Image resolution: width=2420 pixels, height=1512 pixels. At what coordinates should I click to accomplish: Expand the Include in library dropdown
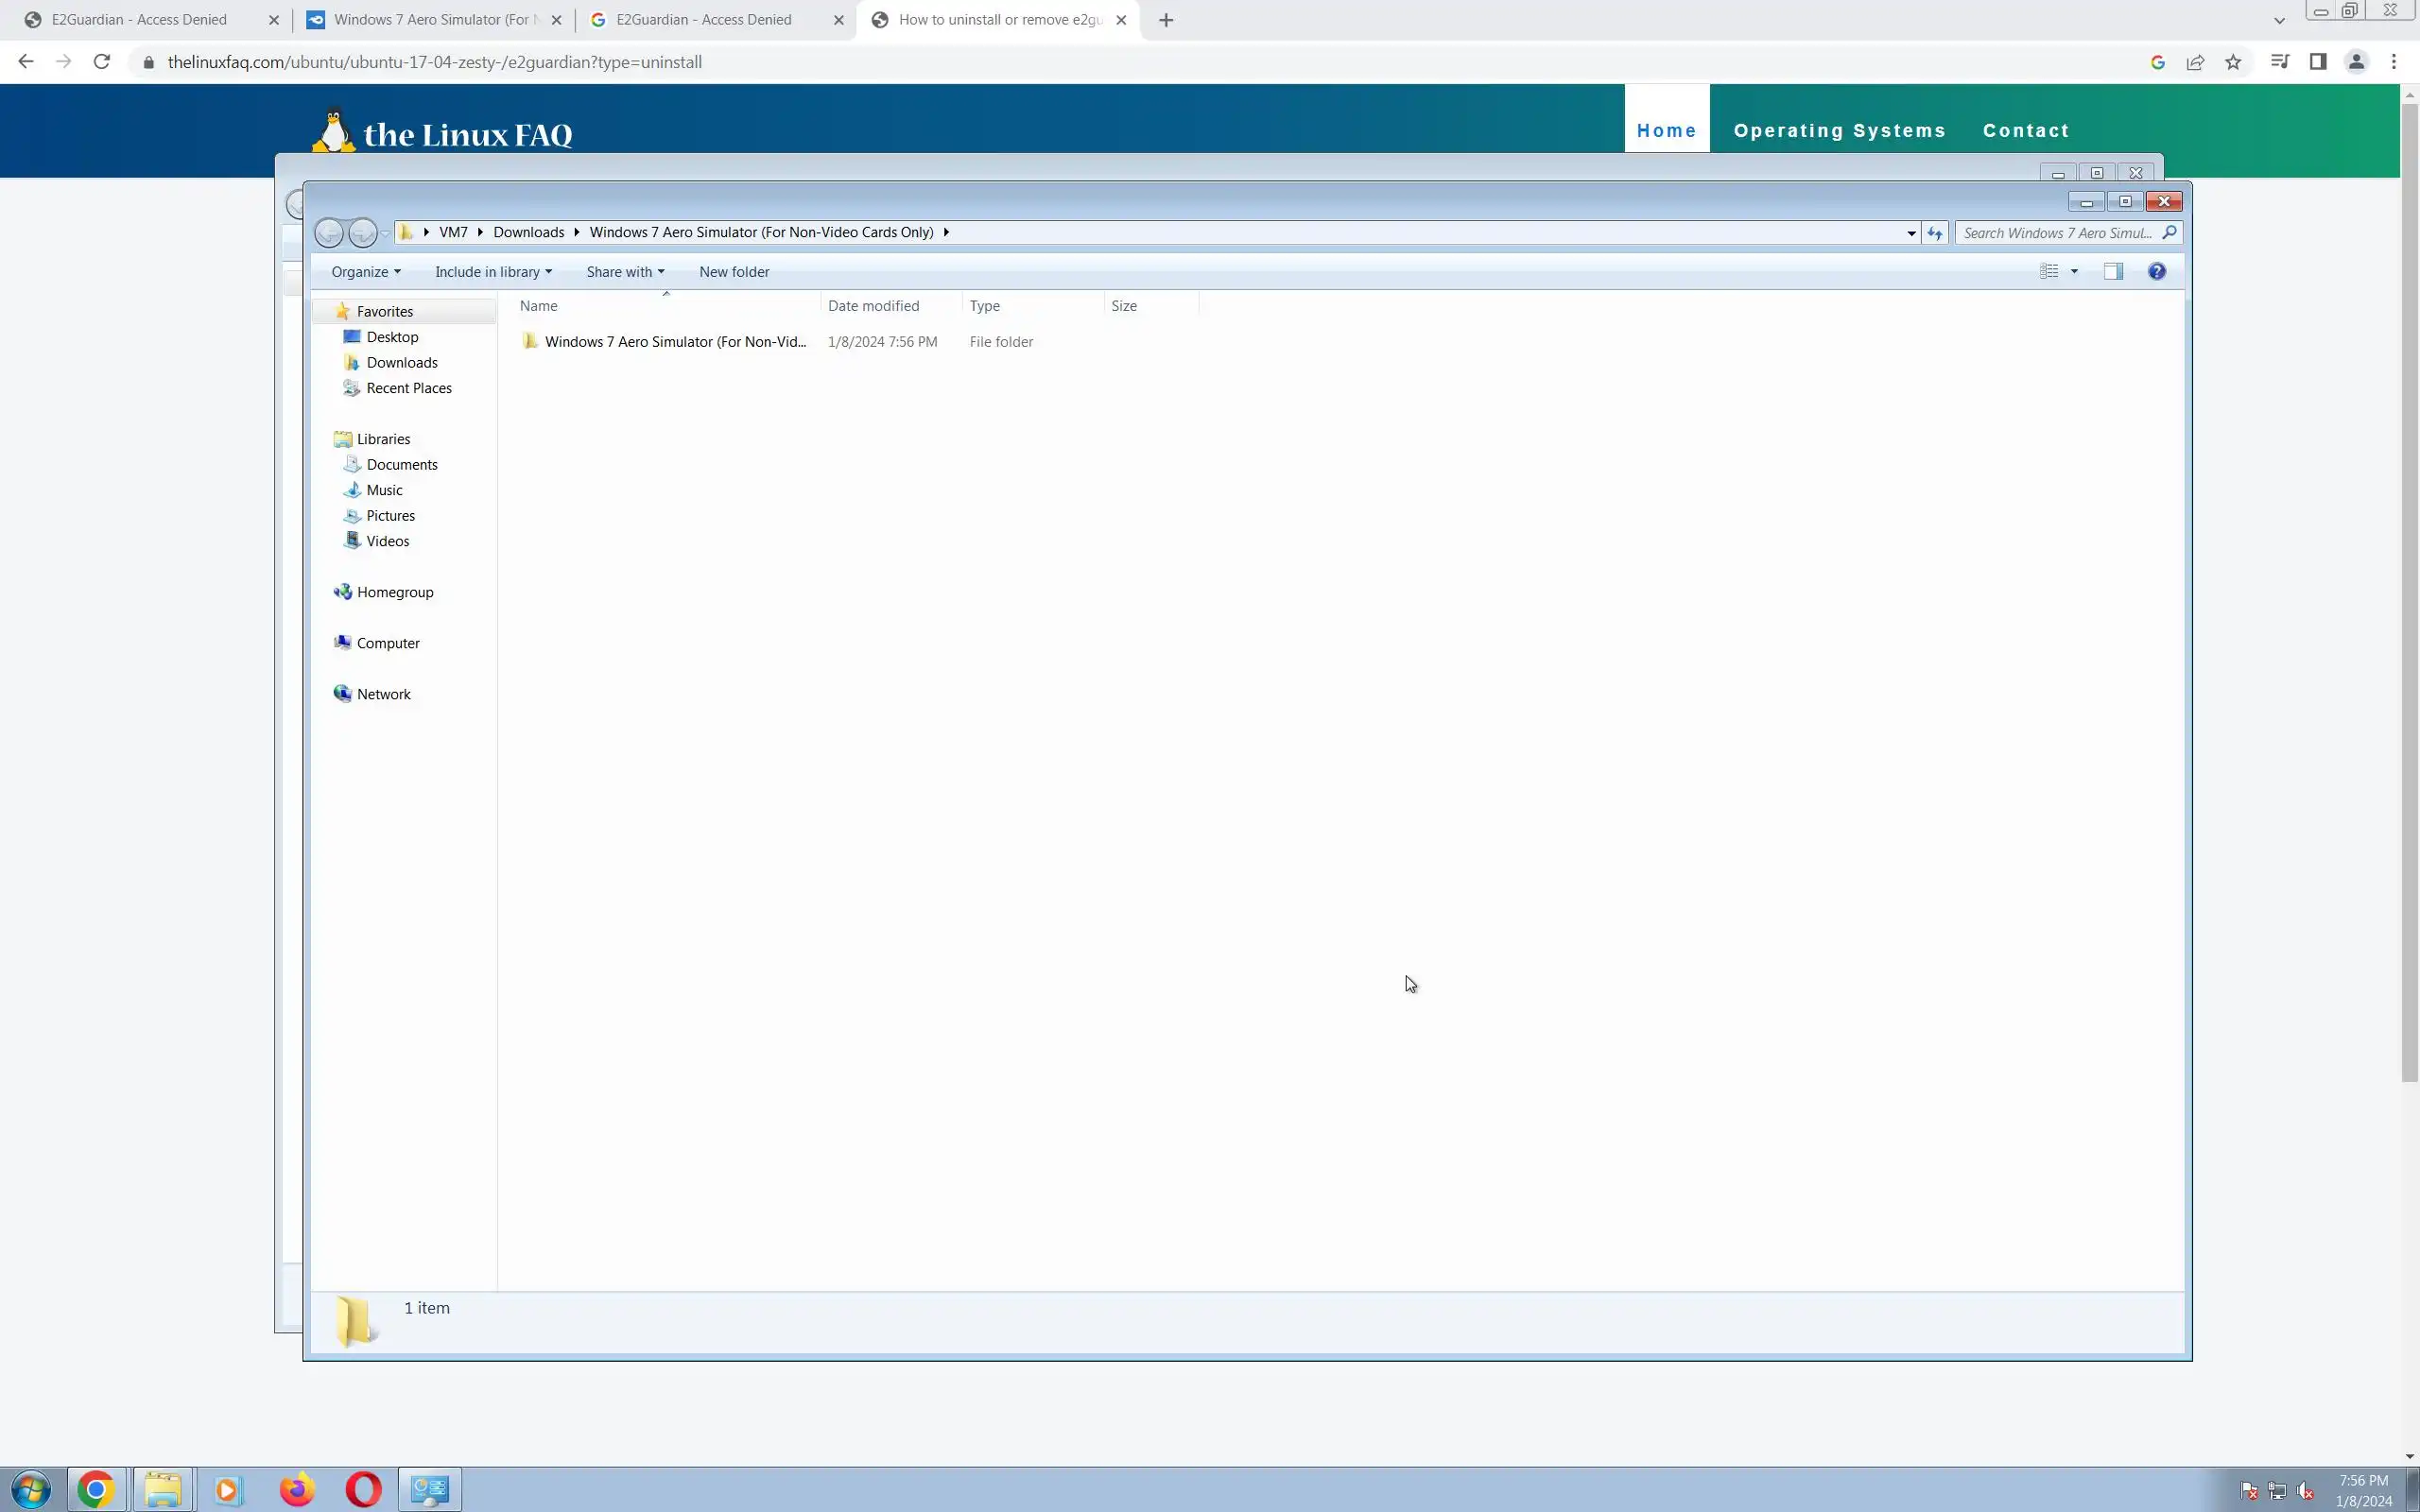(x=493, y=272)
